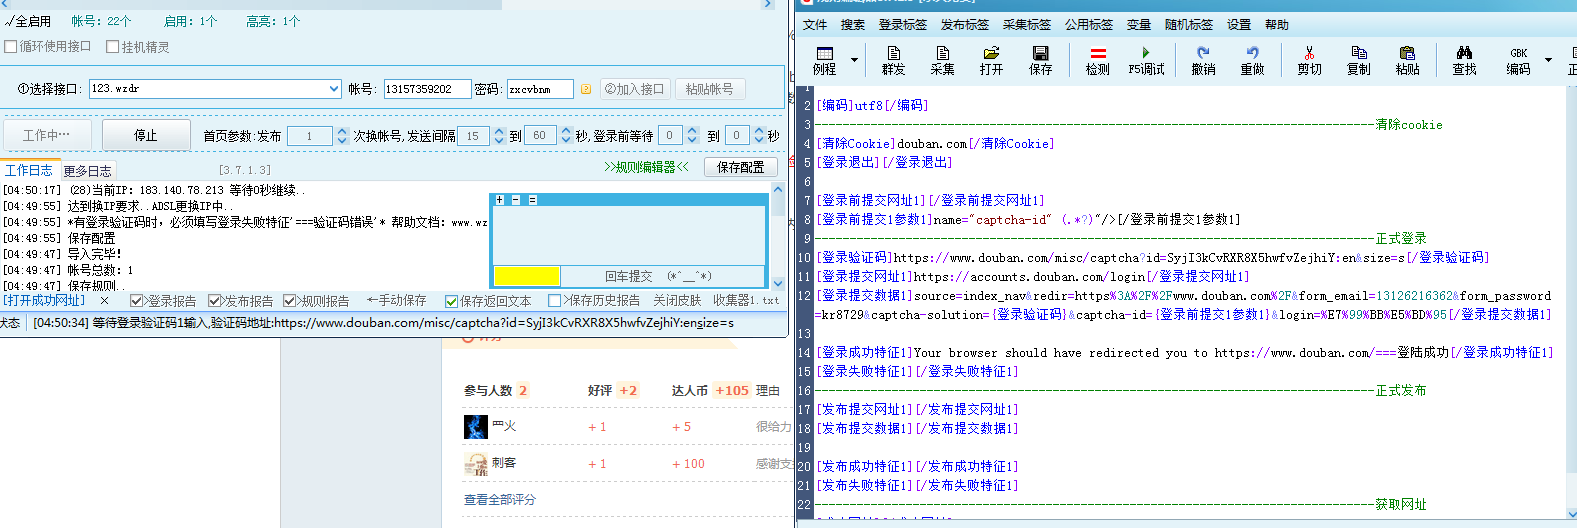
Task: Click the 严火 user avatar
Action: pyautogui.click(x=476, y=426)
